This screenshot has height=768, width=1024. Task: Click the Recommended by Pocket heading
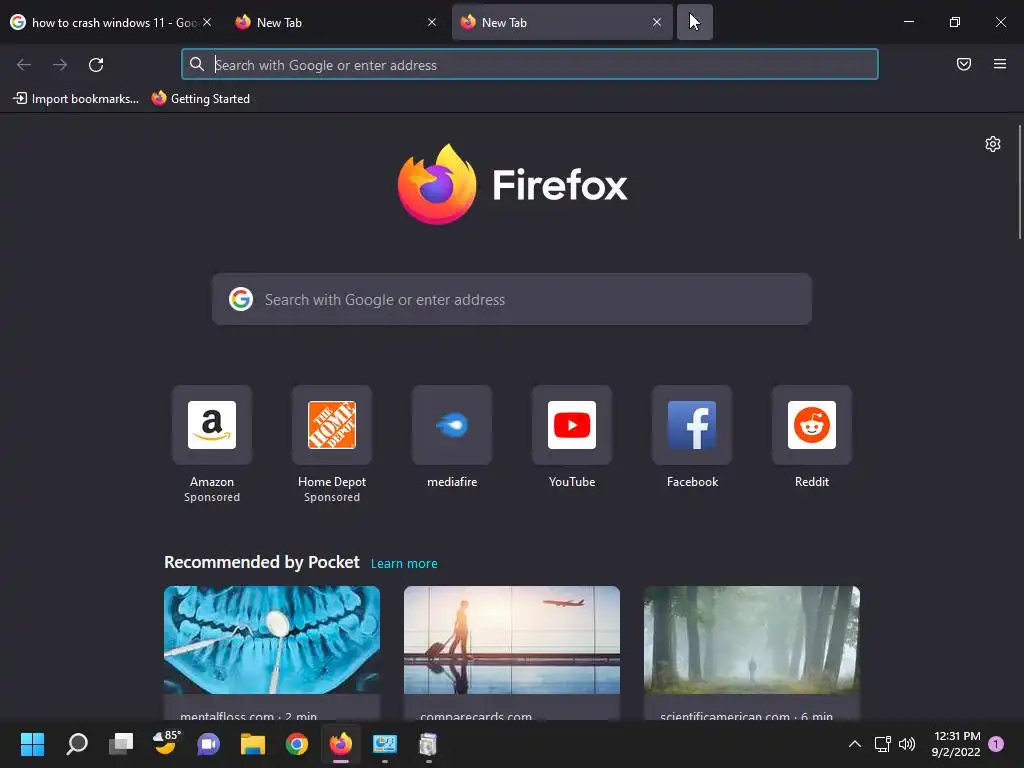(261, 562)
